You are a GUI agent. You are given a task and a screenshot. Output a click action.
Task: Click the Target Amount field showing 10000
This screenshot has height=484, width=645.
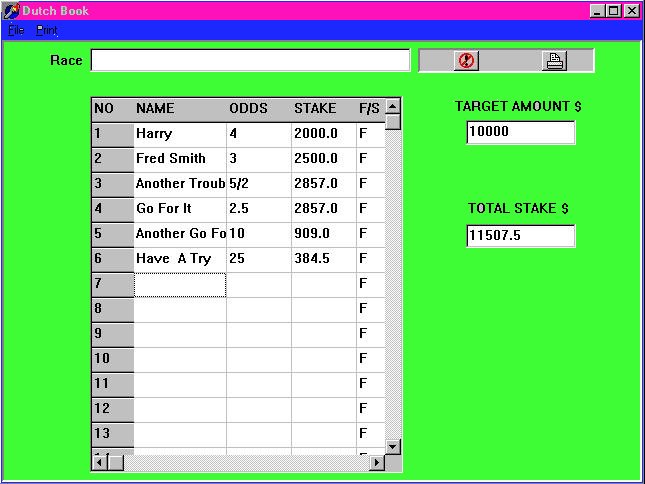coord(520,132)
